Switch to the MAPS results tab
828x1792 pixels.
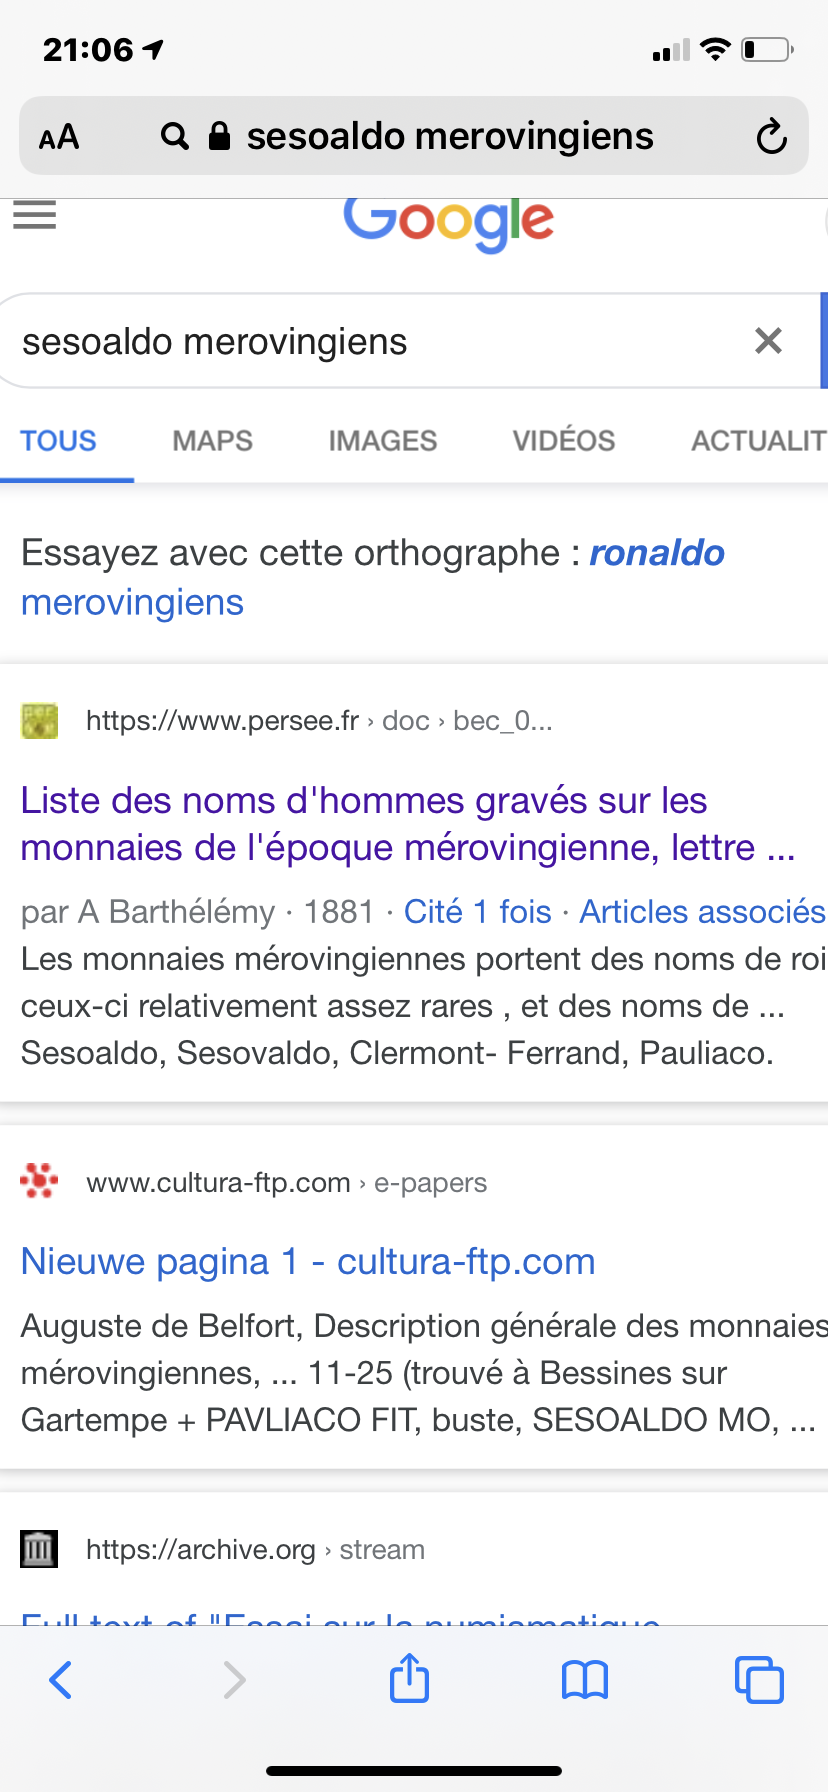[212, 441]
